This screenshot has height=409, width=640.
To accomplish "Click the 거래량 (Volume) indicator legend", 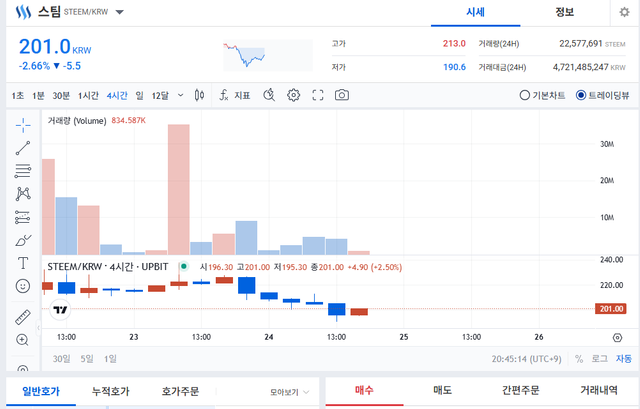I will point(77,121).
